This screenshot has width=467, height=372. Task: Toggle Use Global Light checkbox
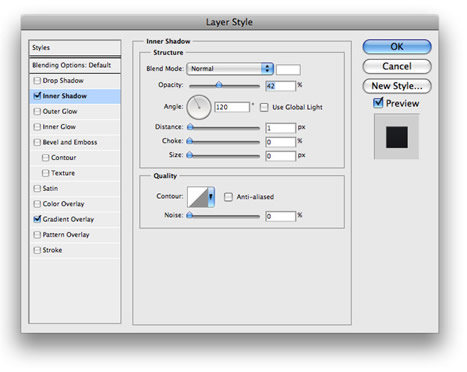[x=264, y=107]
